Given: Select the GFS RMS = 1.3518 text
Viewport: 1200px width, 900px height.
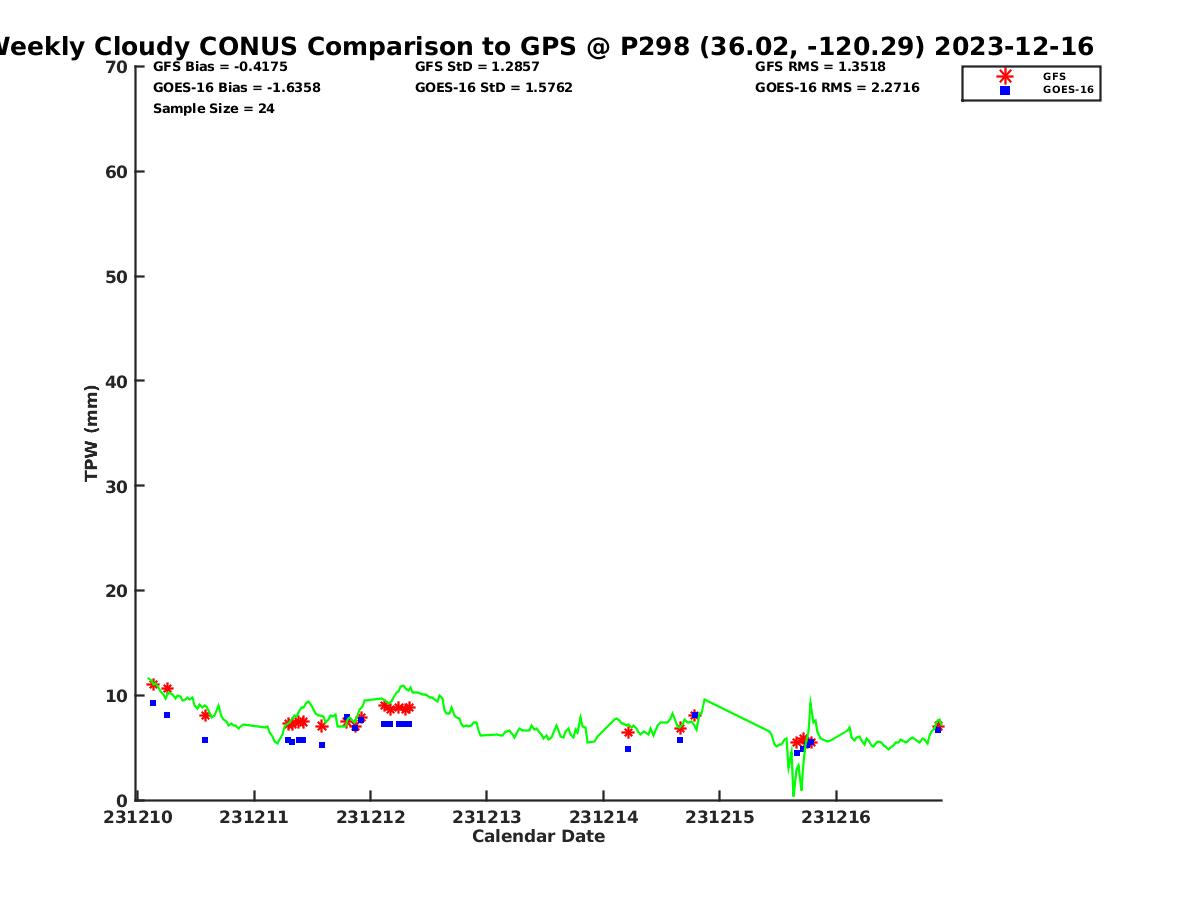Looking at the screenshot, I should click(x=820, y=67).
